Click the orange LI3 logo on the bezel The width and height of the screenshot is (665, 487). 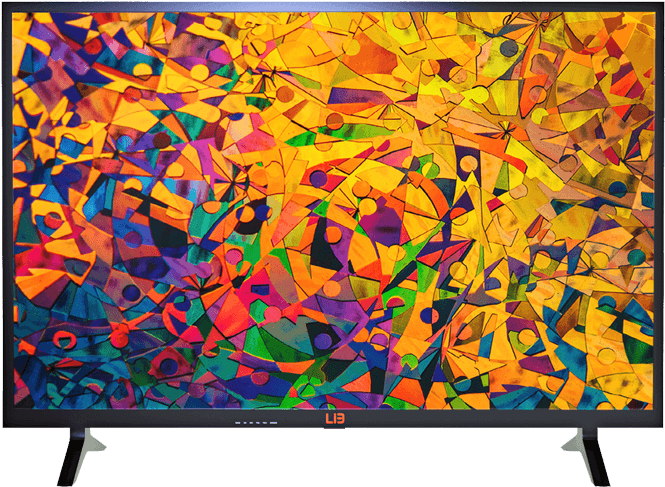tap(335, 419)
